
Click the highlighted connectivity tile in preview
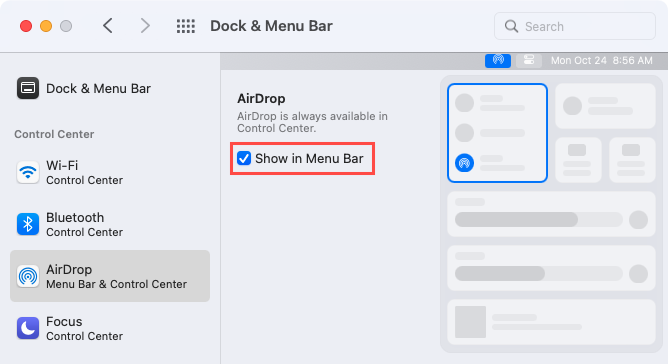(497, 133)
